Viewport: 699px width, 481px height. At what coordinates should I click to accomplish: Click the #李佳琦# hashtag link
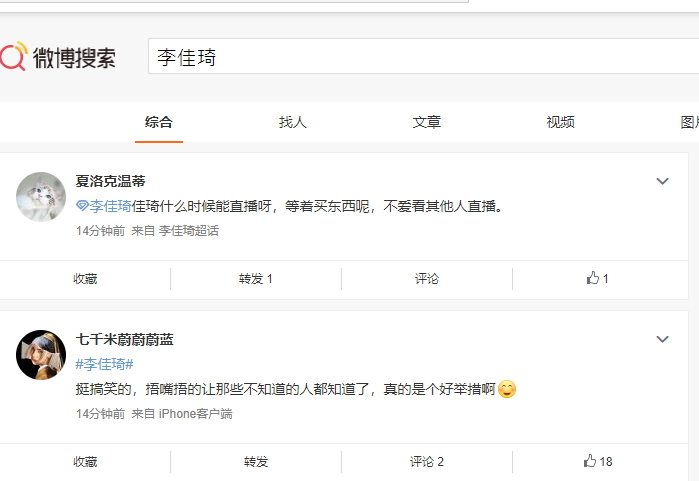coord(104,364)
